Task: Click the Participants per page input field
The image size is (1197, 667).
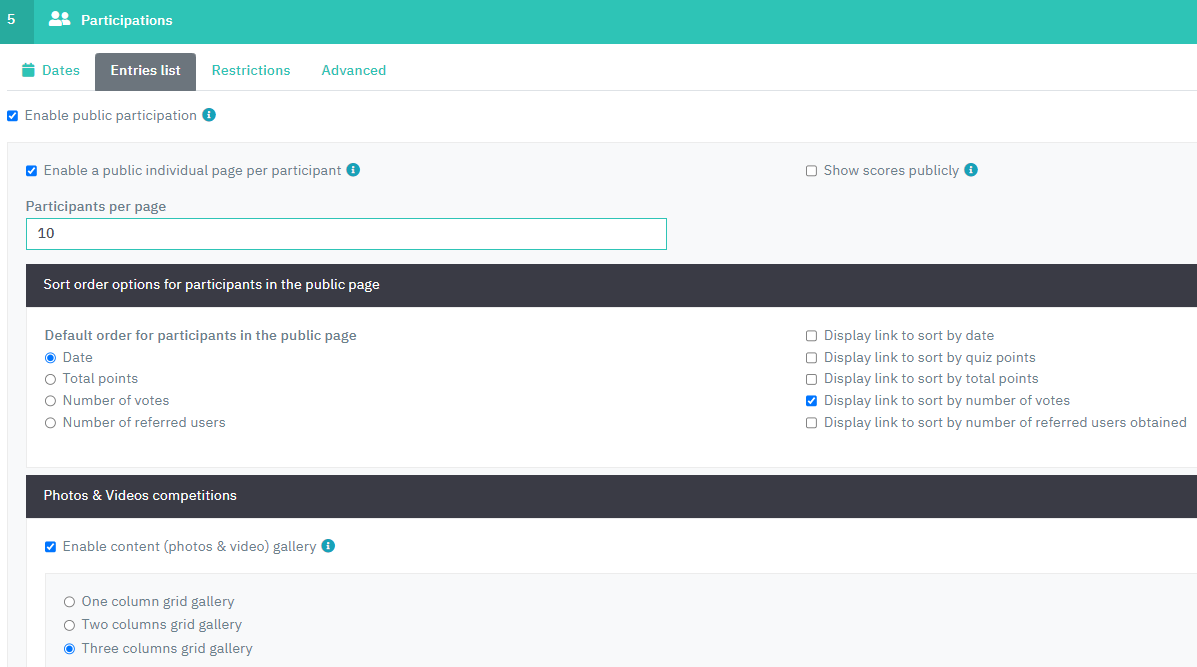Action: click(x=346, y=234)
